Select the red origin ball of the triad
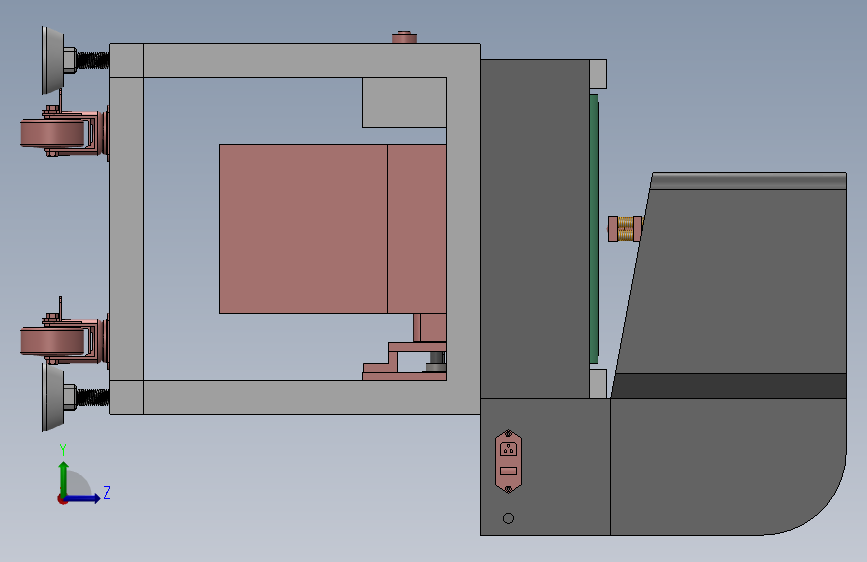Viewport: 867px width, 562px height. point(62,499)
